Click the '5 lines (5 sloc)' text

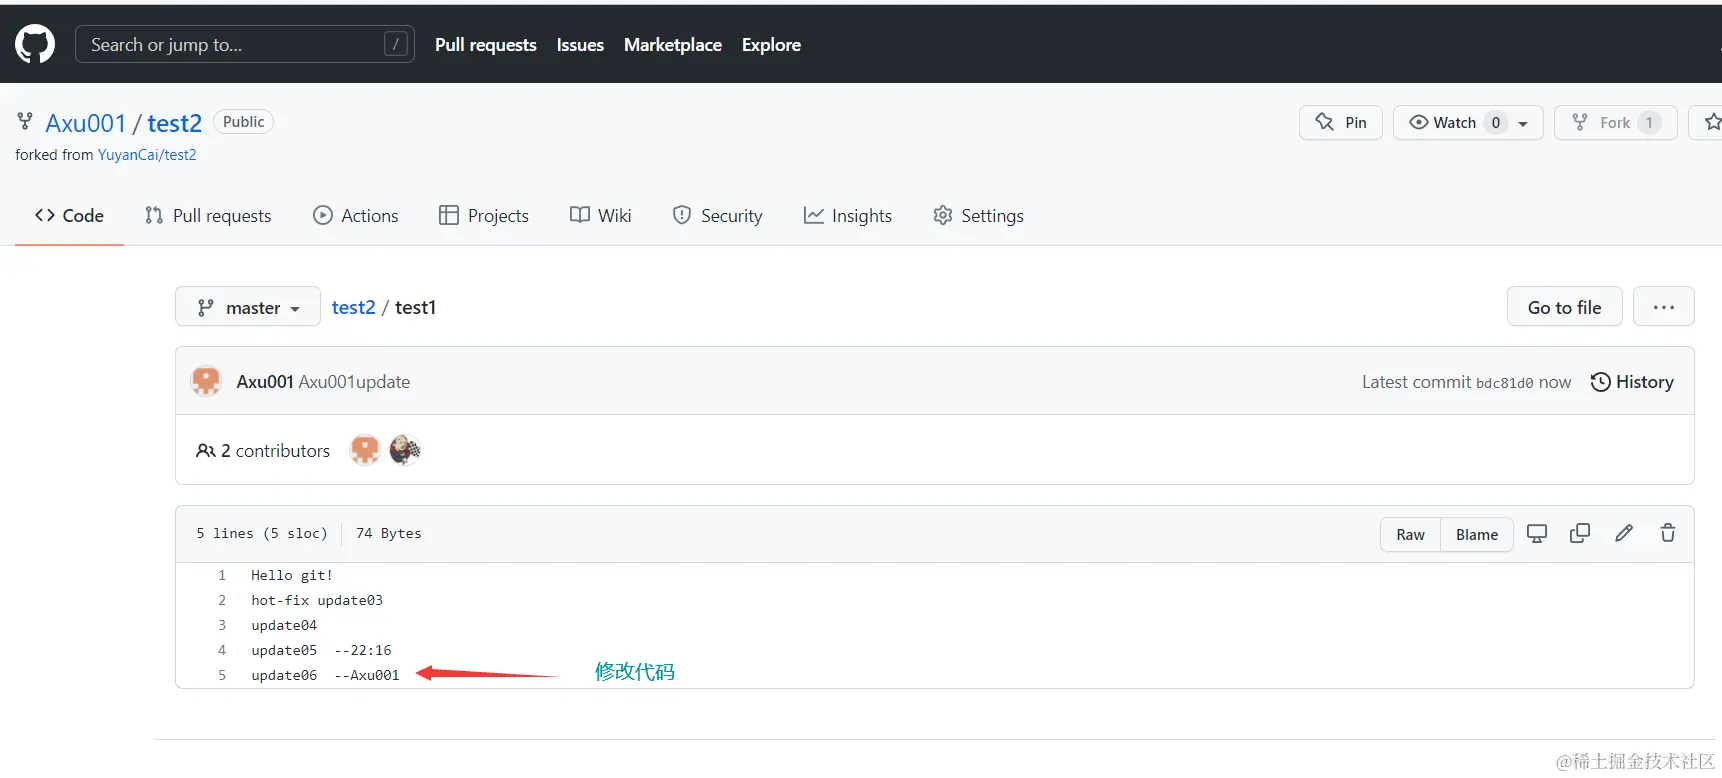click(262, 533)
